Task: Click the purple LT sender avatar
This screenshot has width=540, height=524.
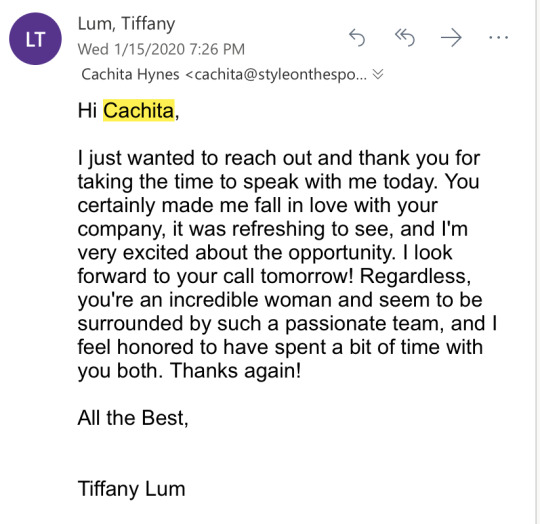Action: click(35, 39)
